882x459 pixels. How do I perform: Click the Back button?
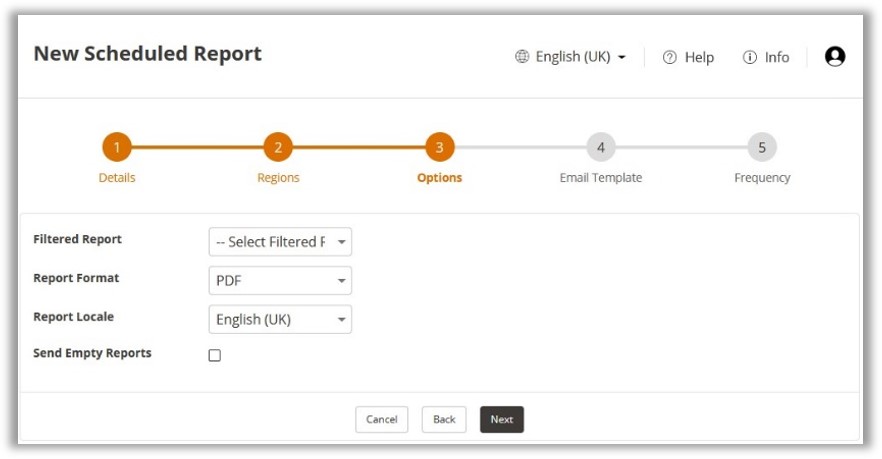pos(444,420)
